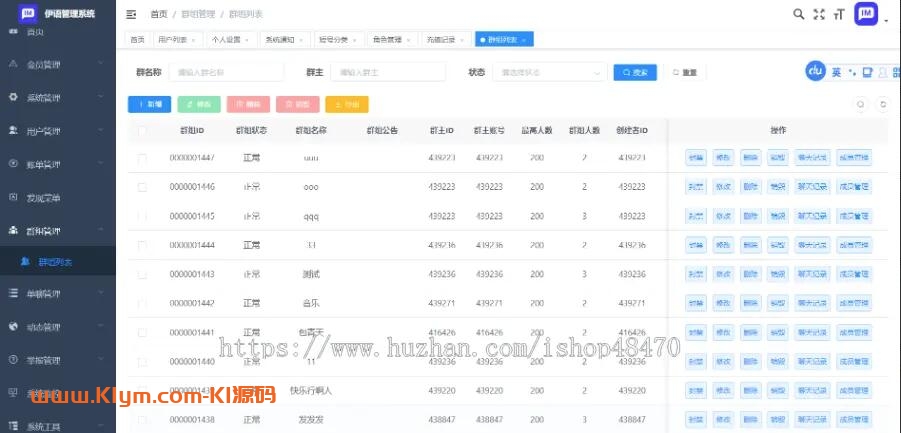The height and width of the screenshot is (433, 901).
Task: Open 发现菜单 in the sidebar
Action: click(x=57, y=198)
